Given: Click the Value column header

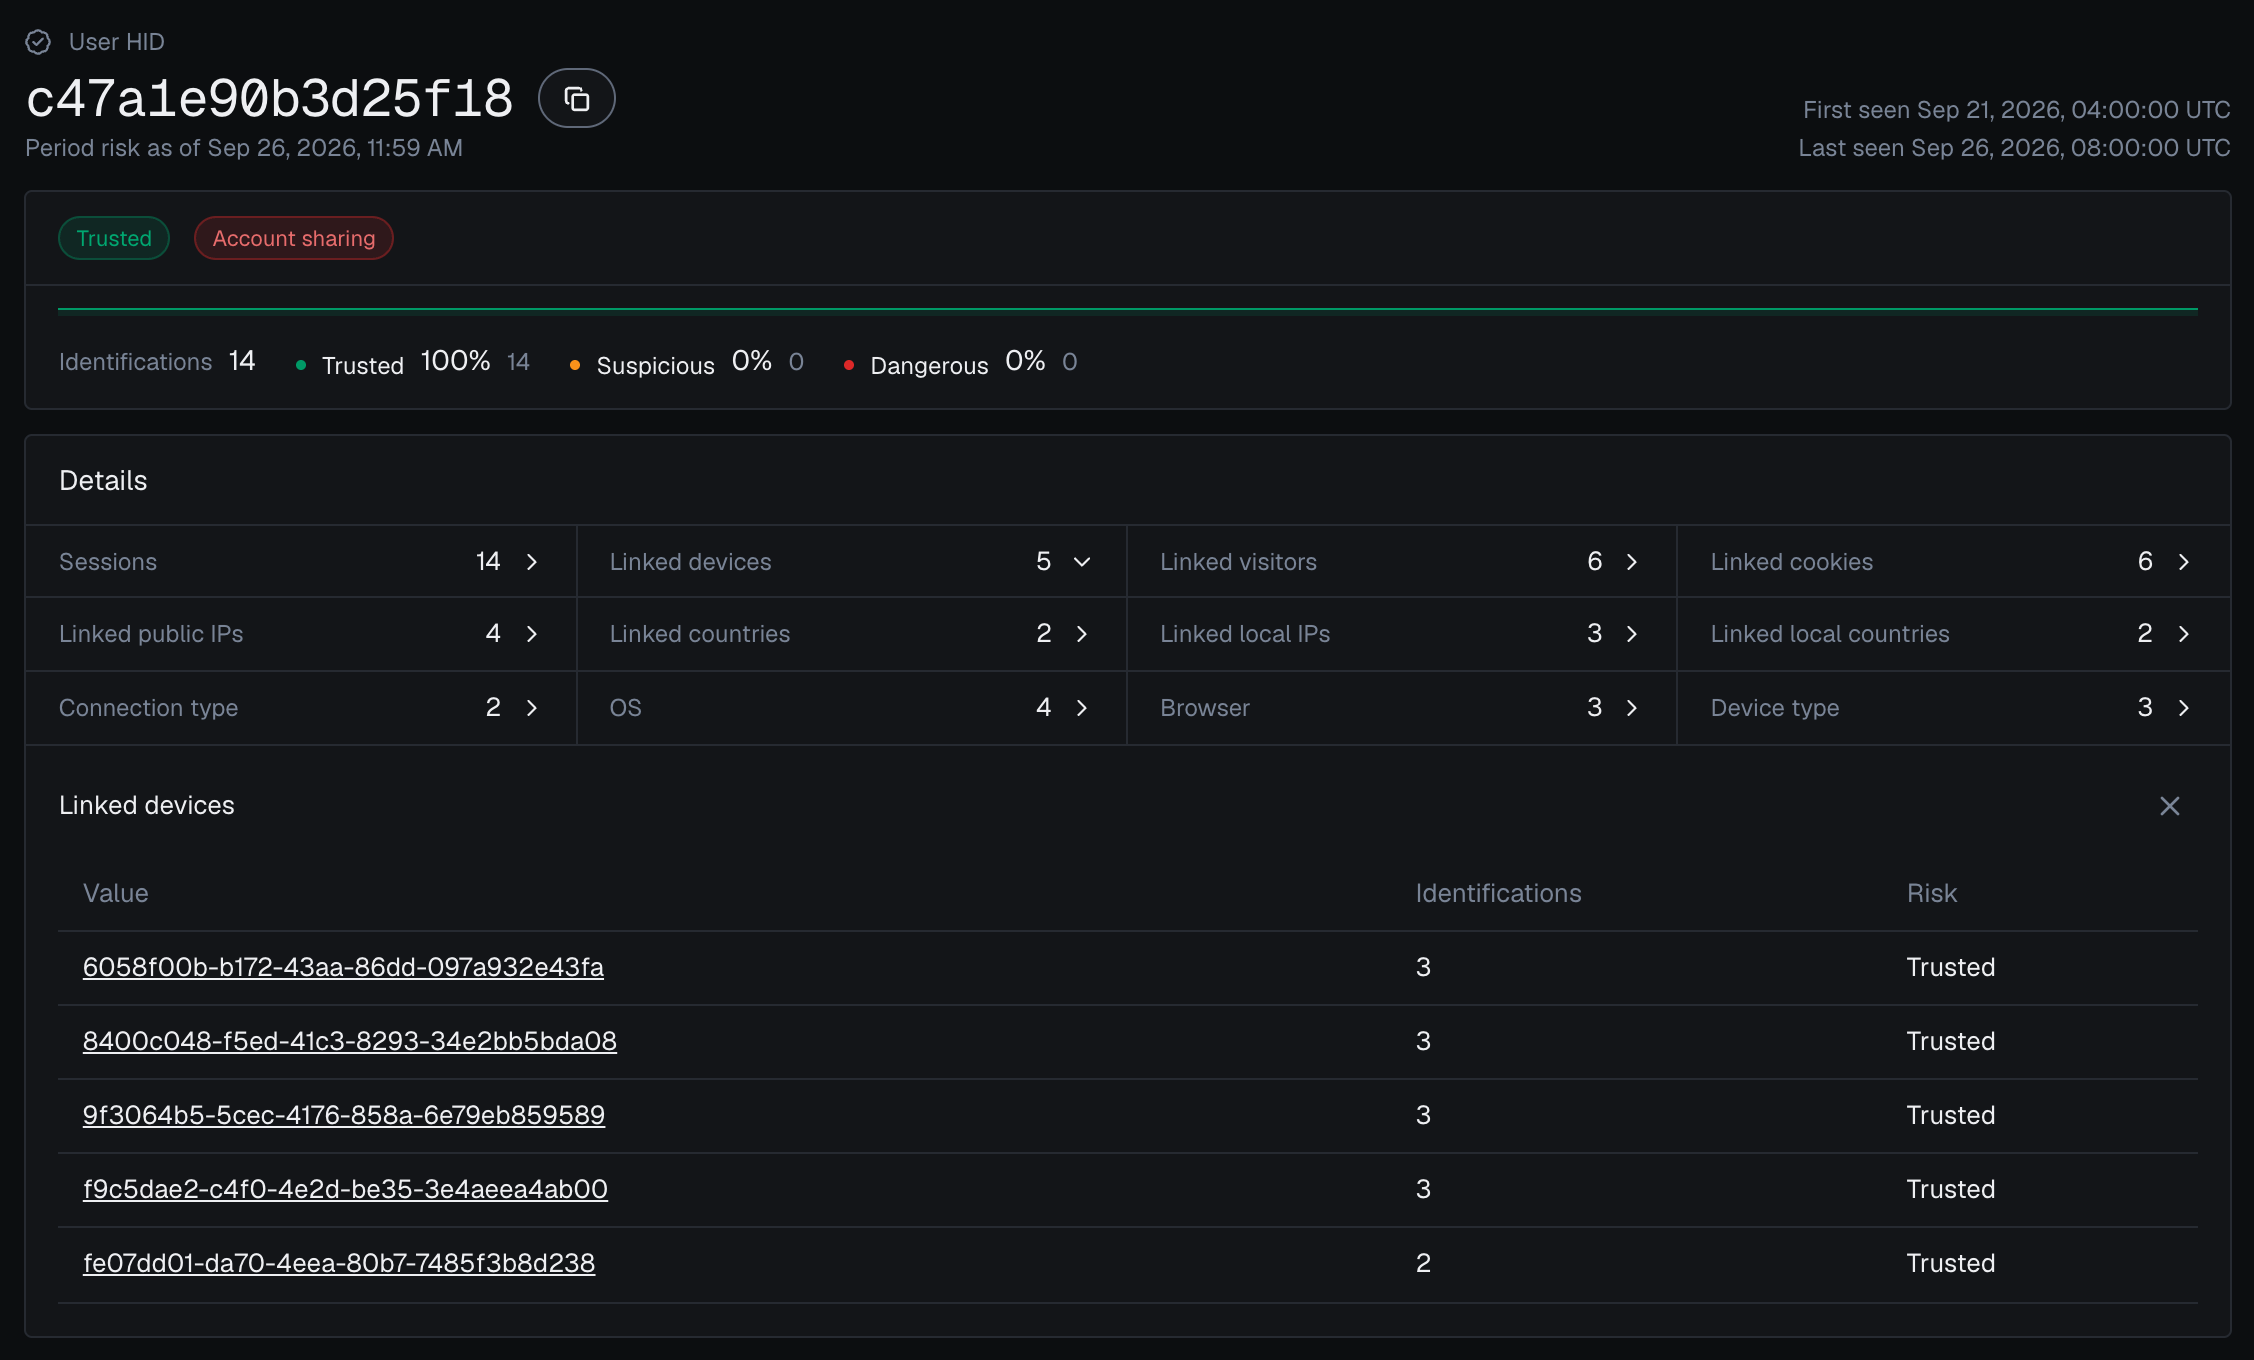Looking at the screenshot, I should (116, 893).
